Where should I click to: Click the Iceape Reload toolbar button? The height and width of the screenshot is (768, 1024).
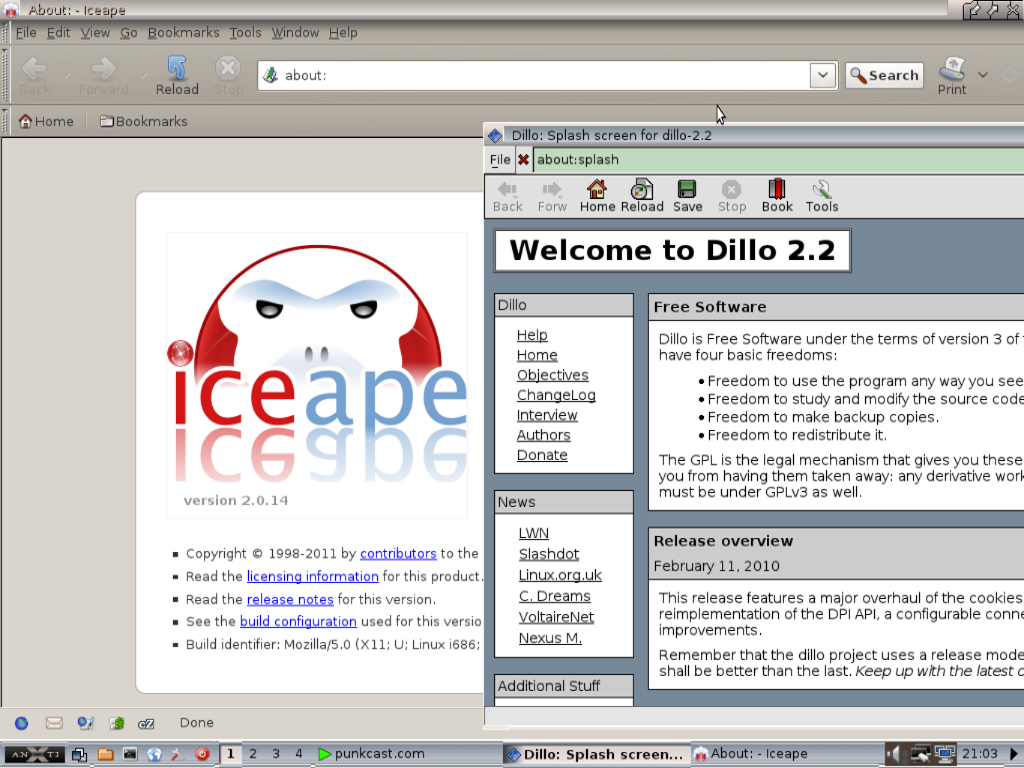177,76
